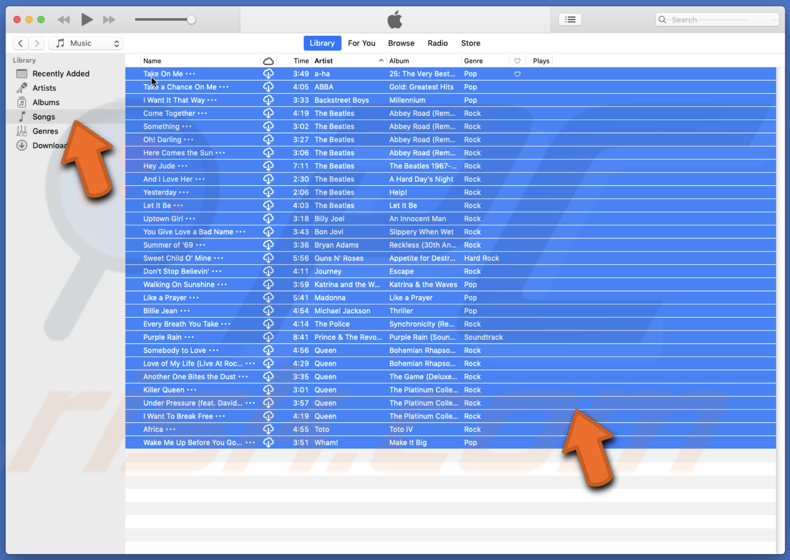Download Sweet Child O' Mine
This screenshot has width=790, height=560.
coord(268,258)
